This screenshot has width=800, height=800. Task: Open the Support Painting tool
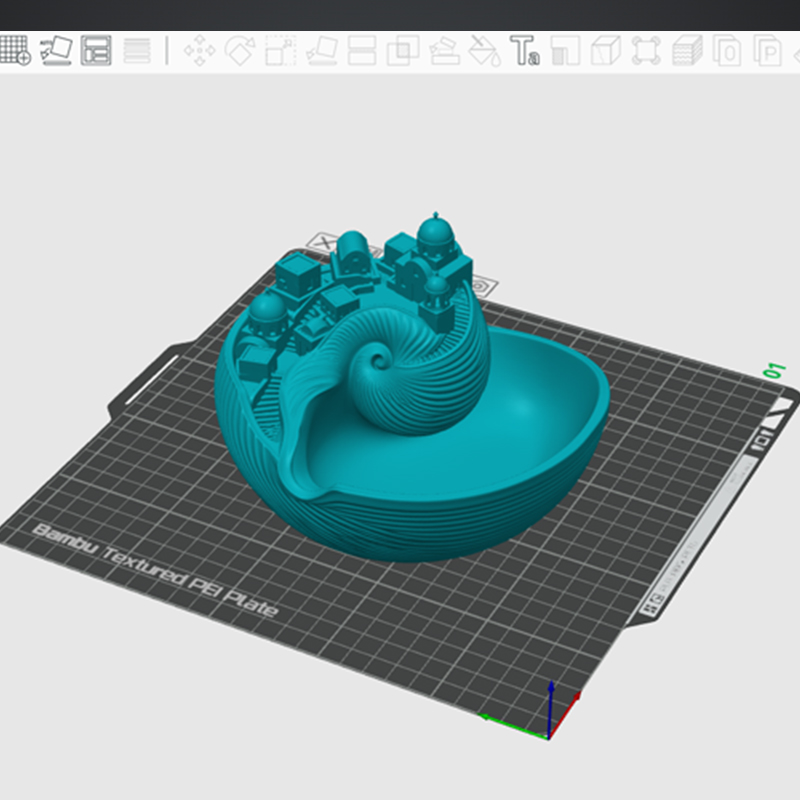pos(443,50)
